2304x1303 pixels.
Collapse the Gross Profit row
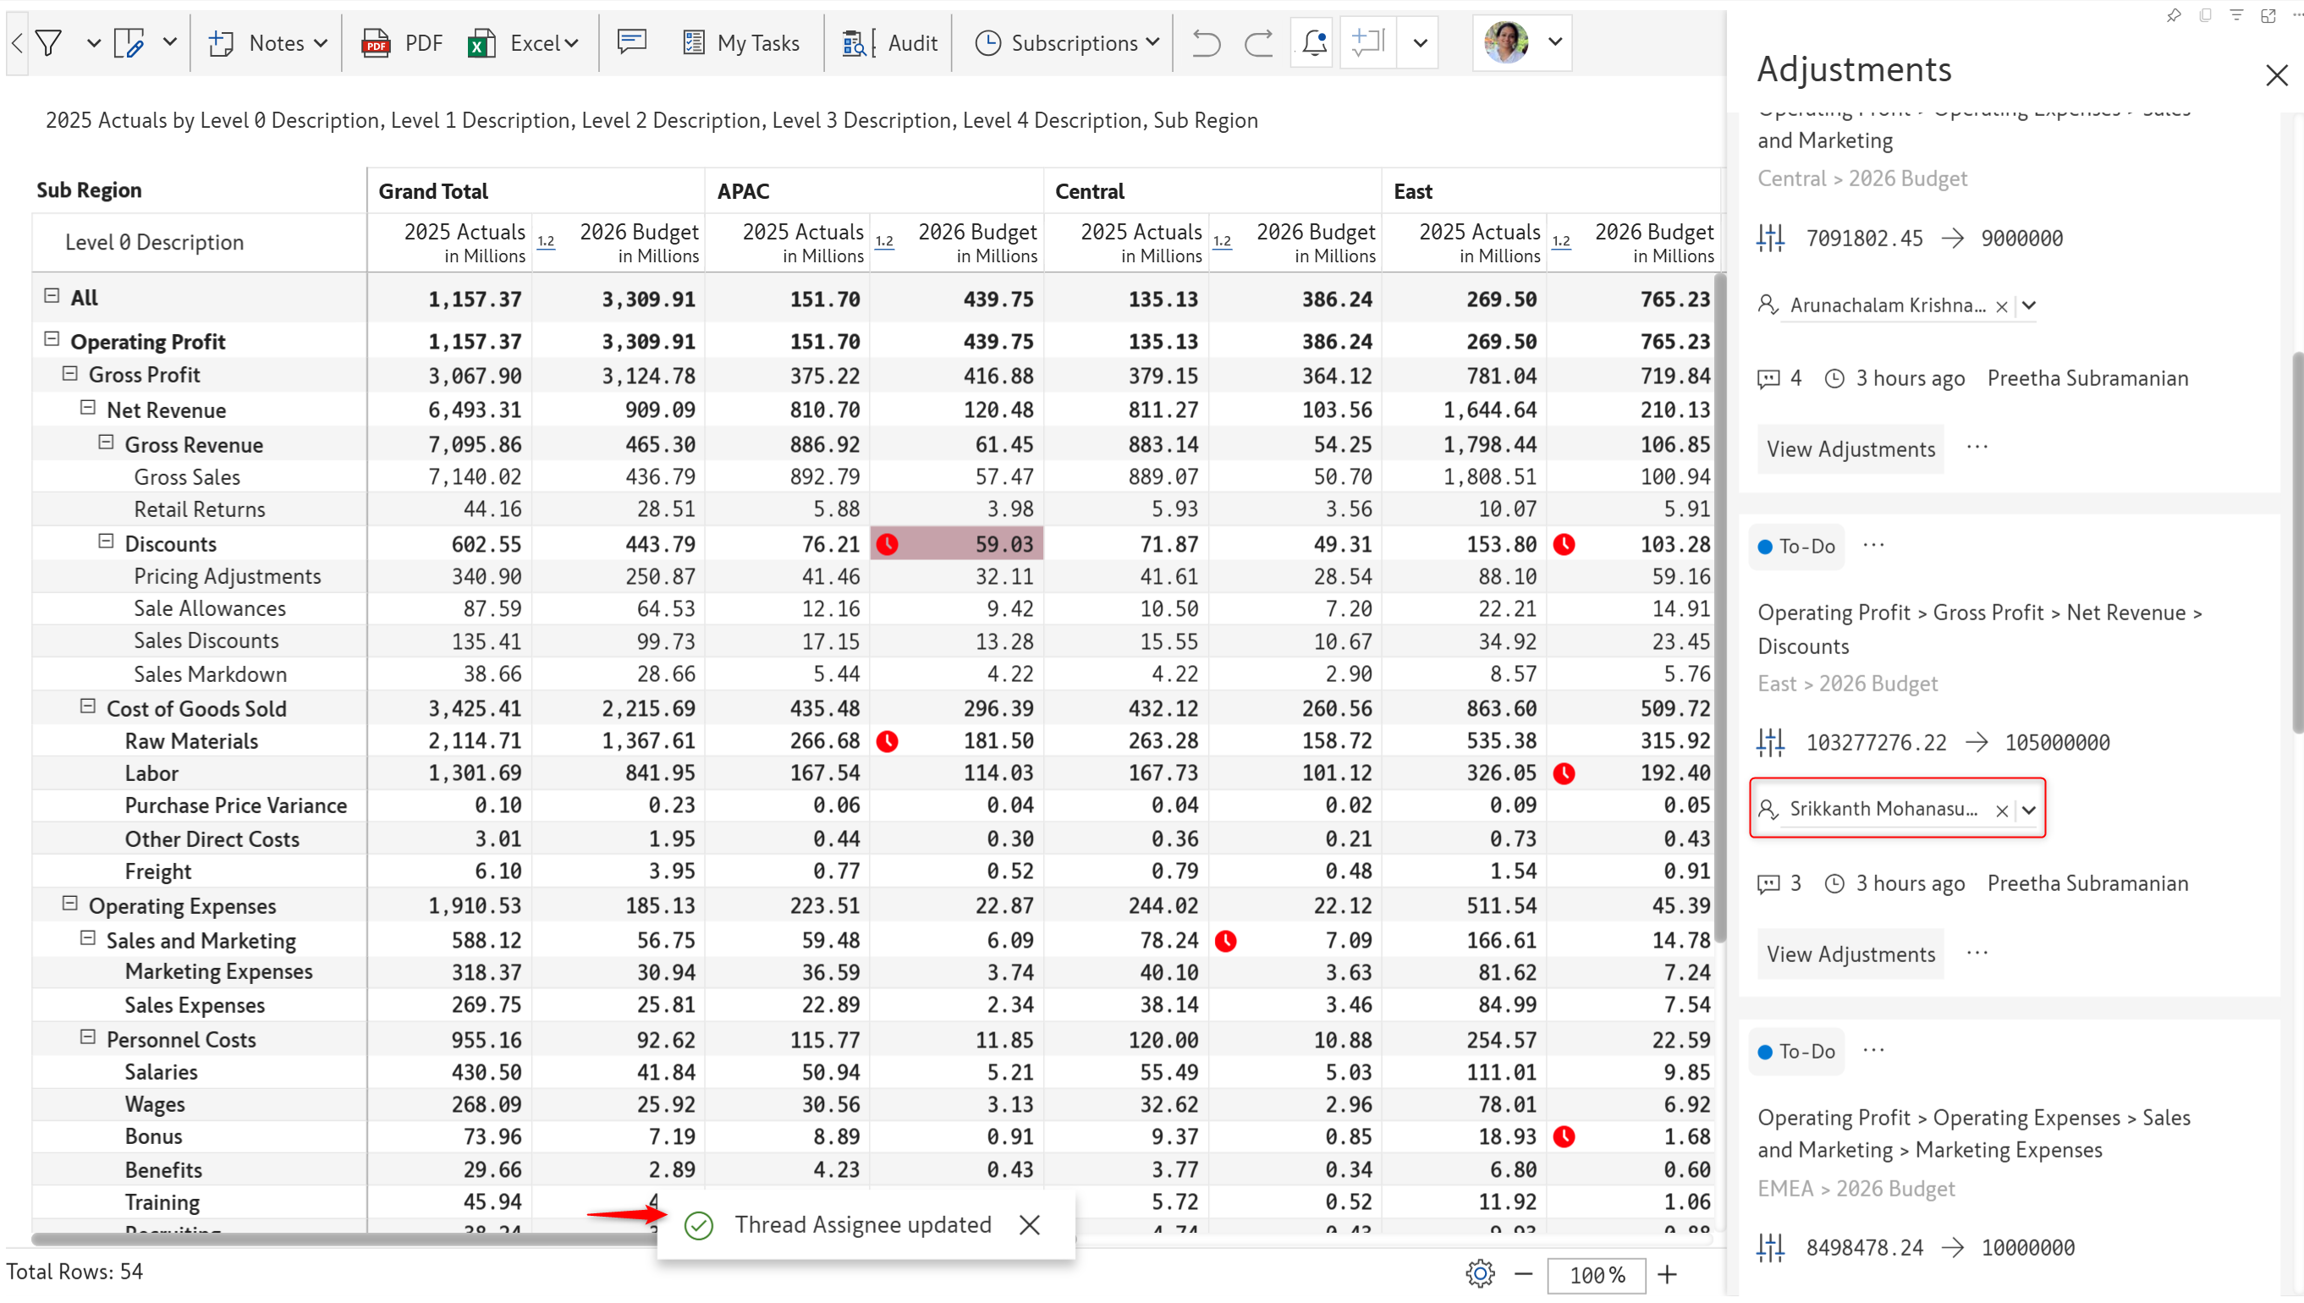coord(70,374)
